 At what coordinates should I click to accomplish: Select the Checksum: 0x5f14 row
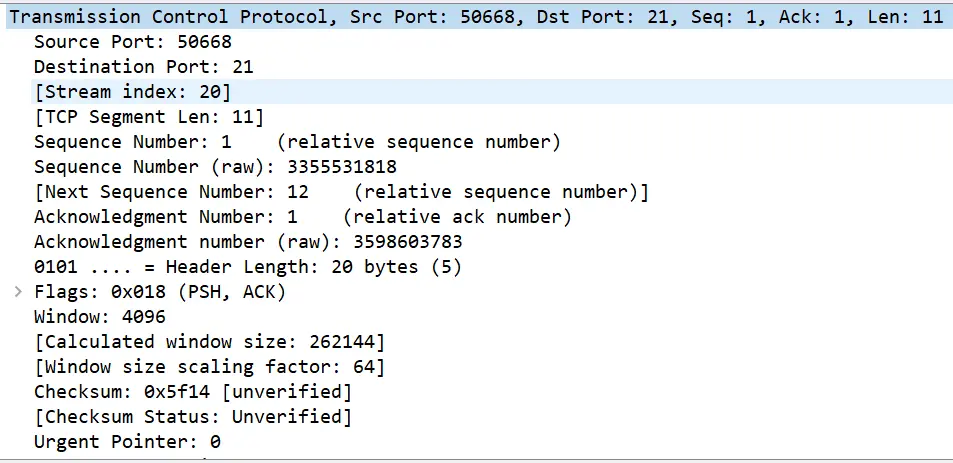click(x=193, y=392)
